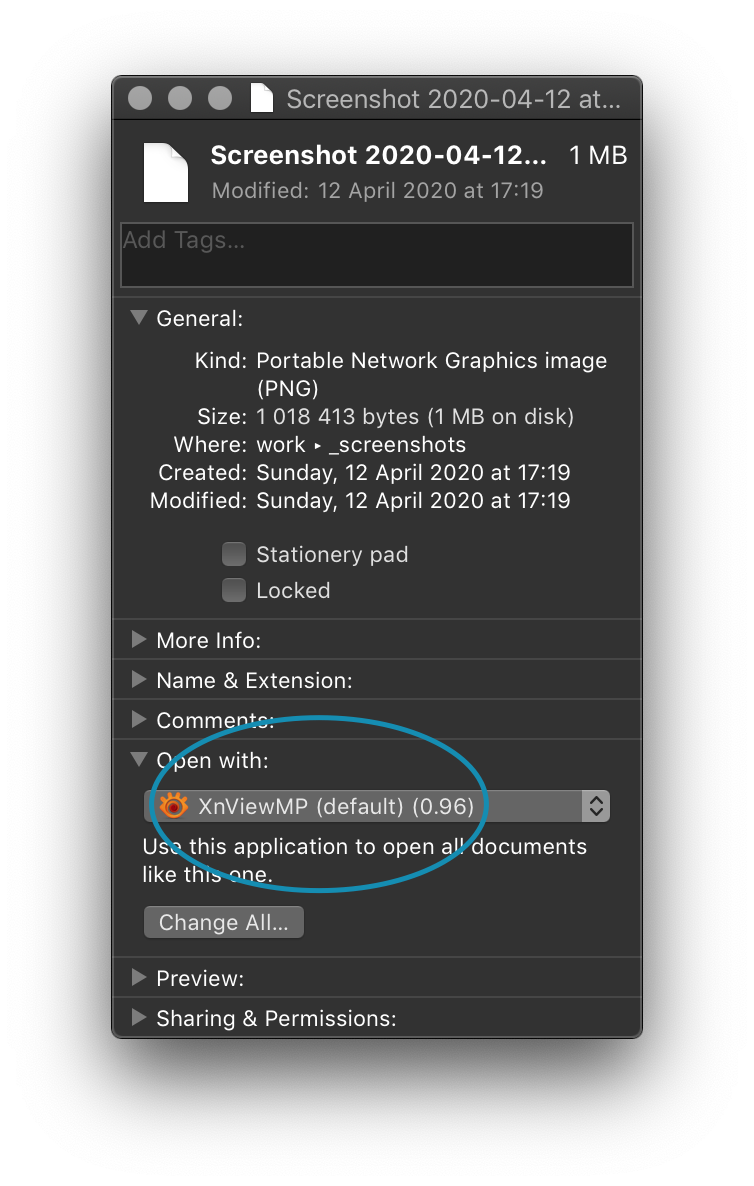Viewport: 754px width, 1186px height.
Task: Expand the More Info section
Action: click(x=139, y=640)
